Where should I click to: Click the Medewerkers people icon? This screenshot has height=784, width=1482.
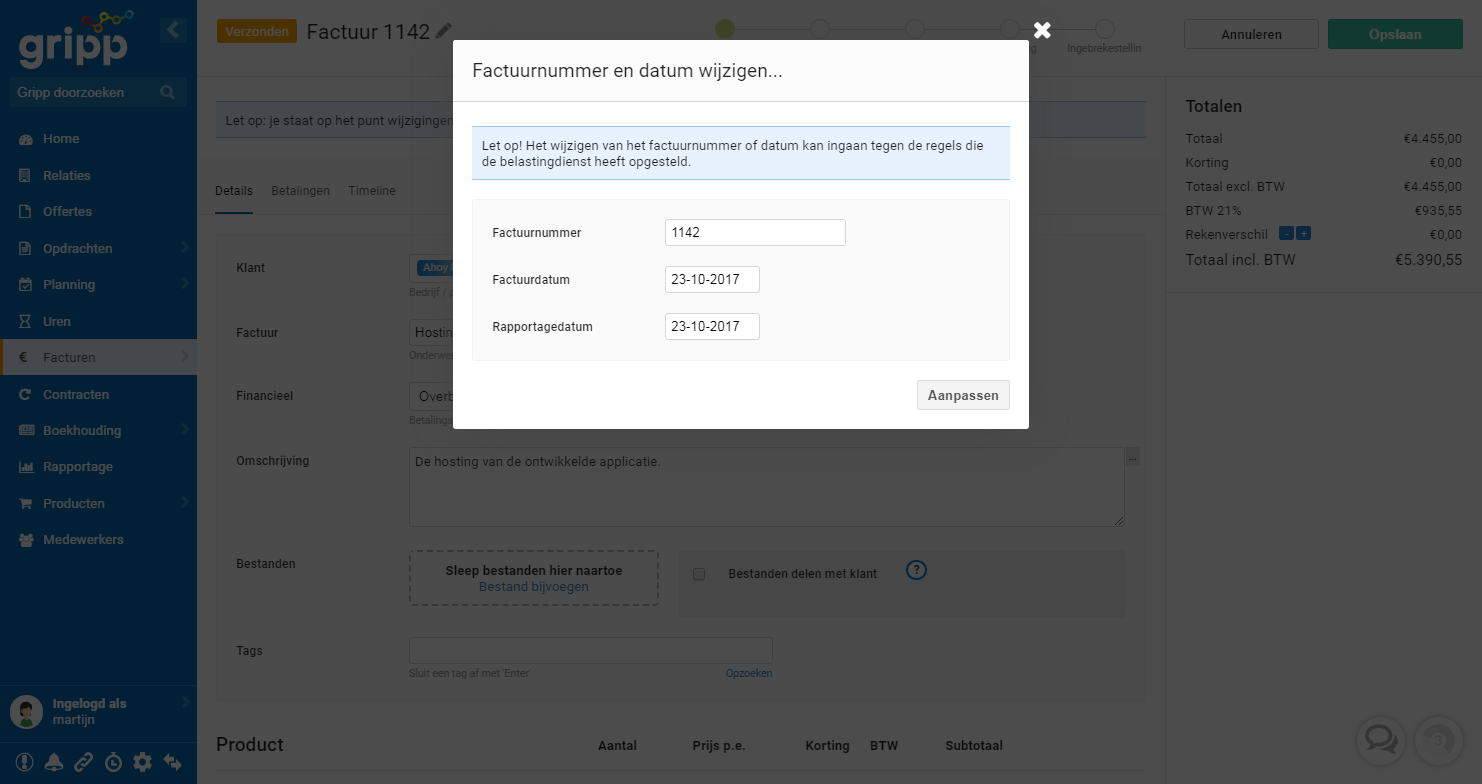click(26, 540)
